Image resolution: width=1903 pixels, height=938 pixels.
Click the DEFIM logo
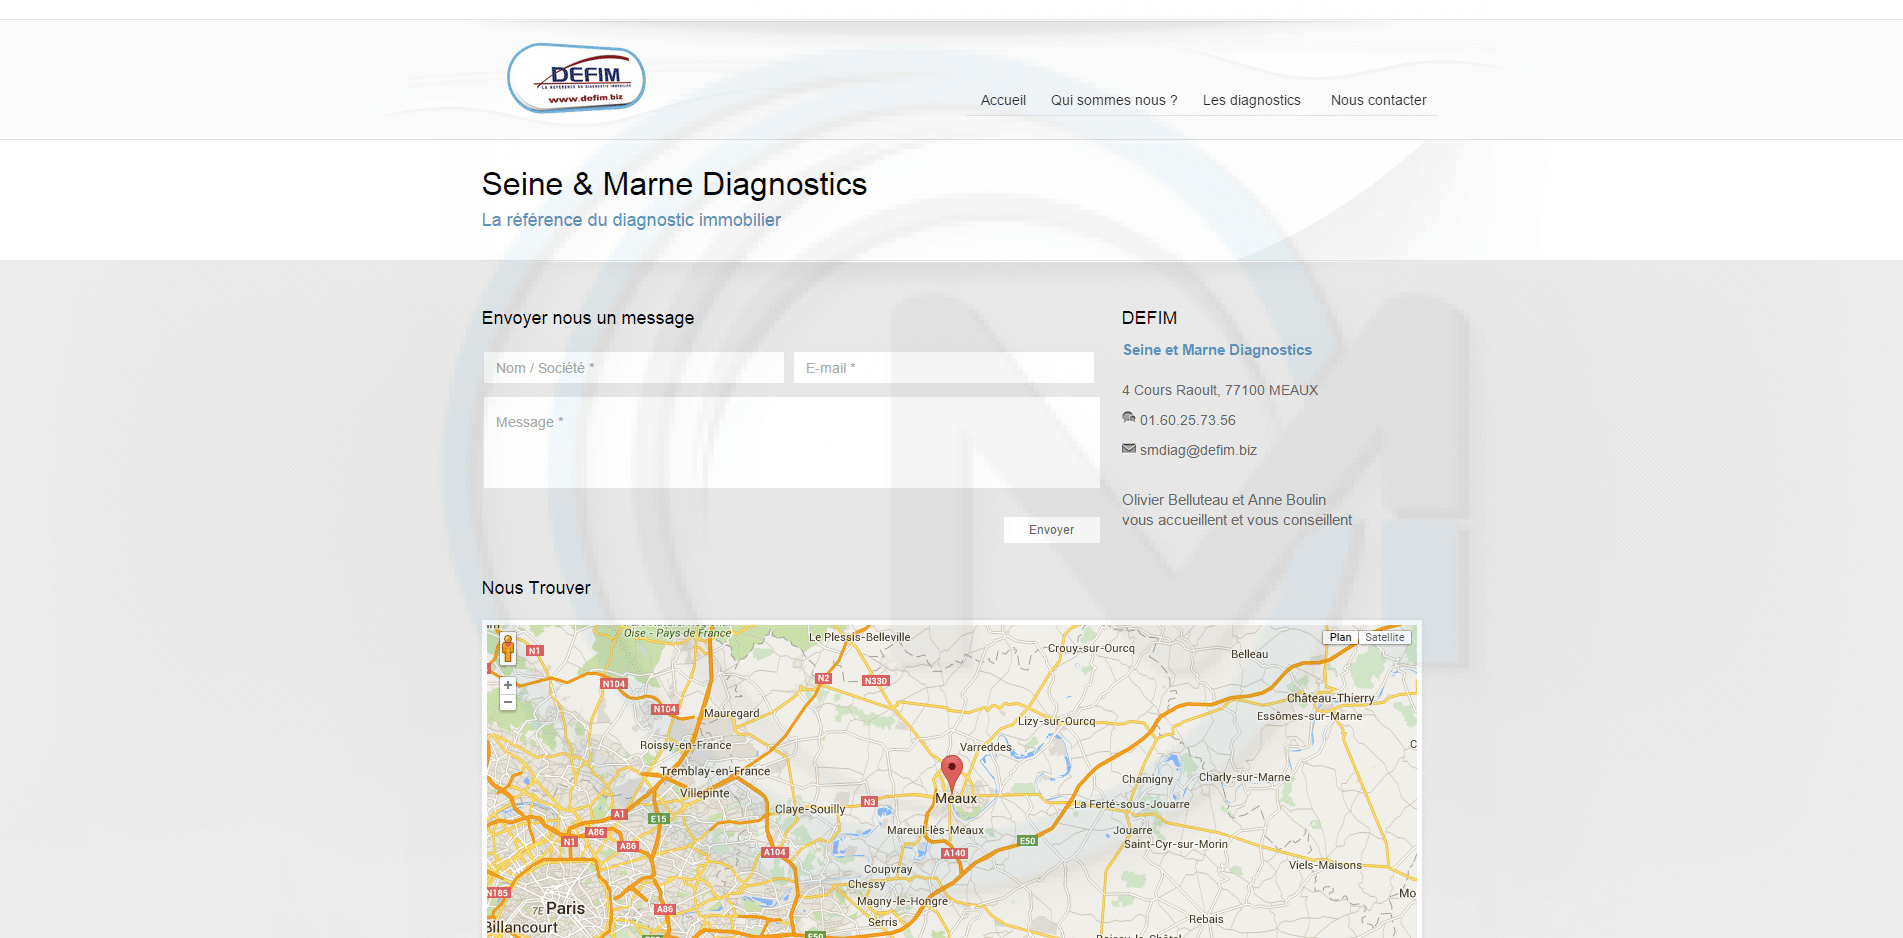pos(576,78)
